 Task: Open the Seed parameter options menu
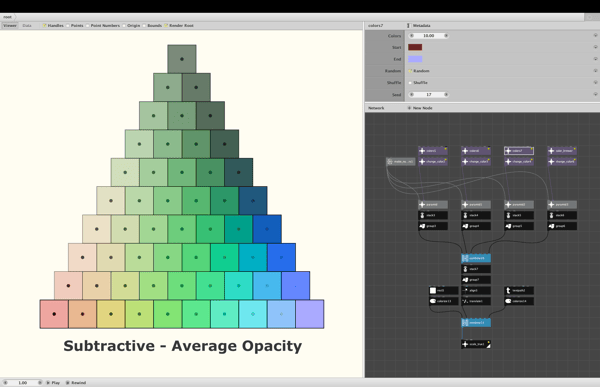coord(595,95)
